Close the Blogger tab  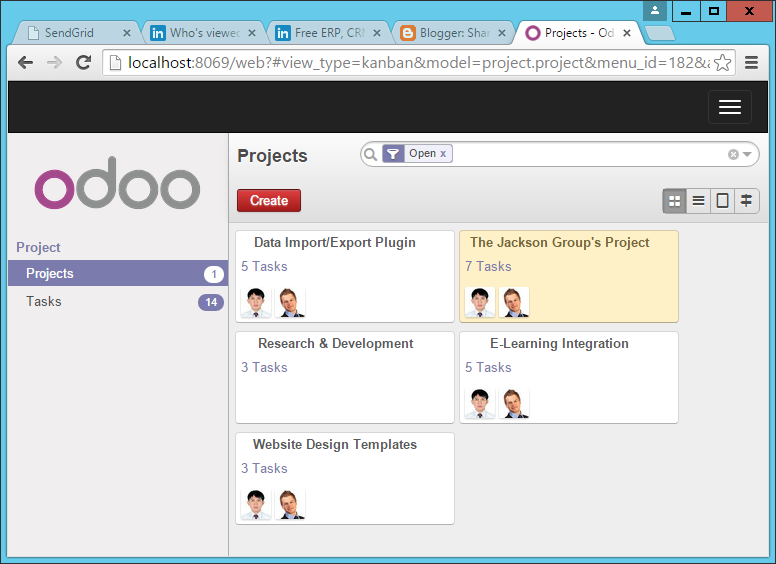click(502, 33)
